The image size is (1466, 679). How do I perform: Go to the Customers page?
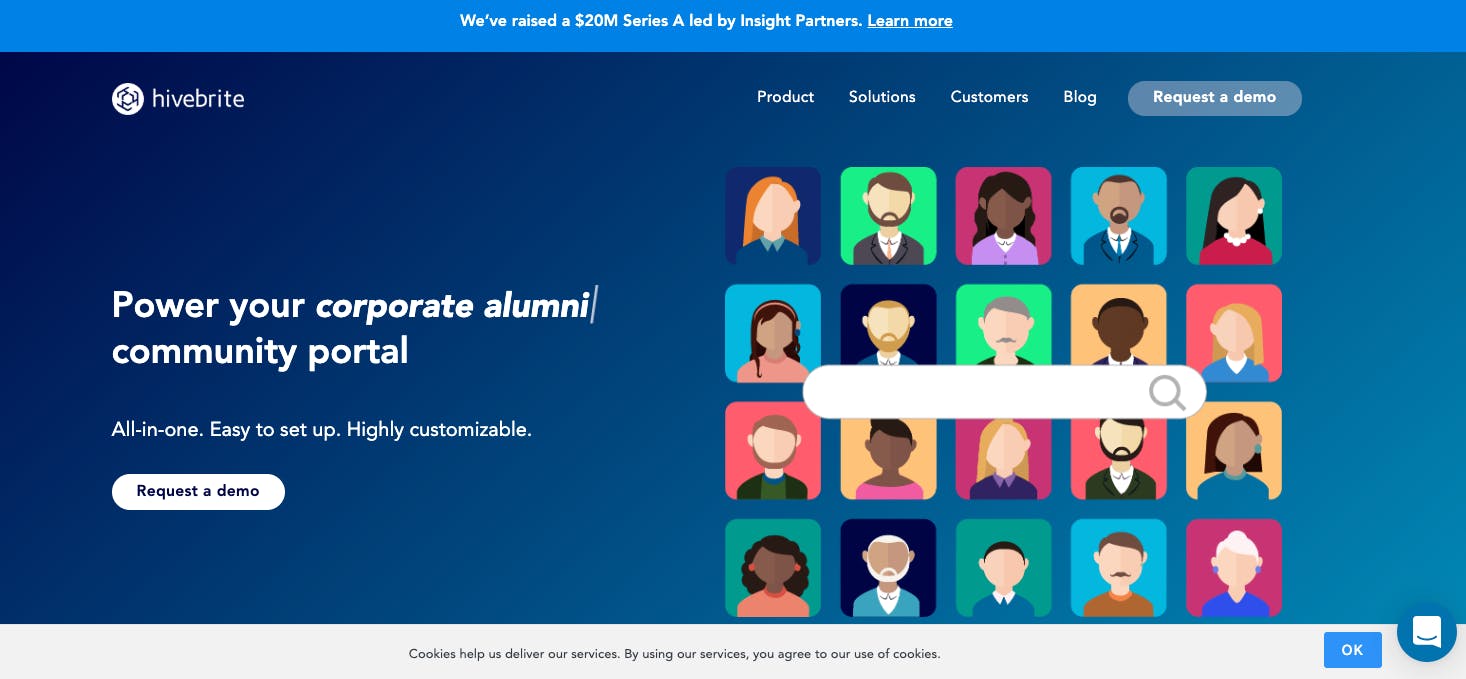click(x=989, y=97)
